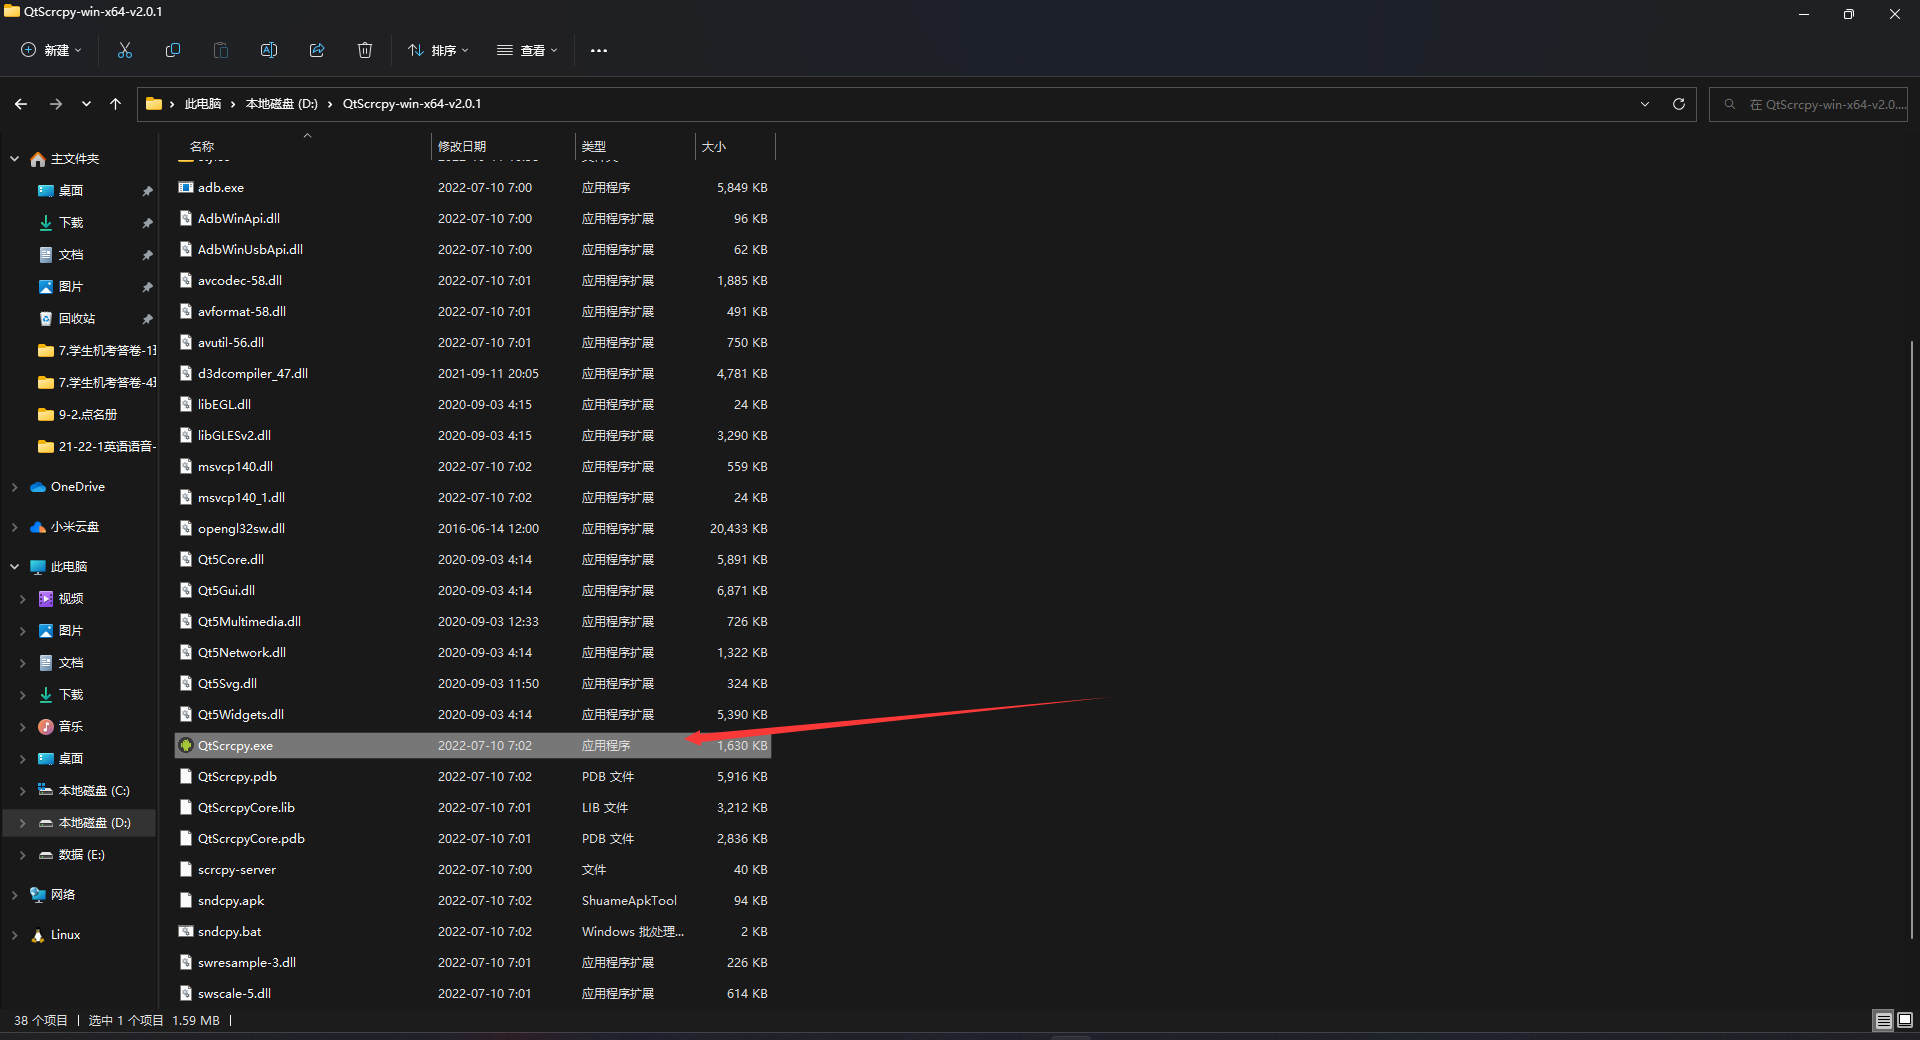This screenshot has width=1920, height=1040.
Task: Expand the address bar history dropdown
Action: click(1645, 104)
